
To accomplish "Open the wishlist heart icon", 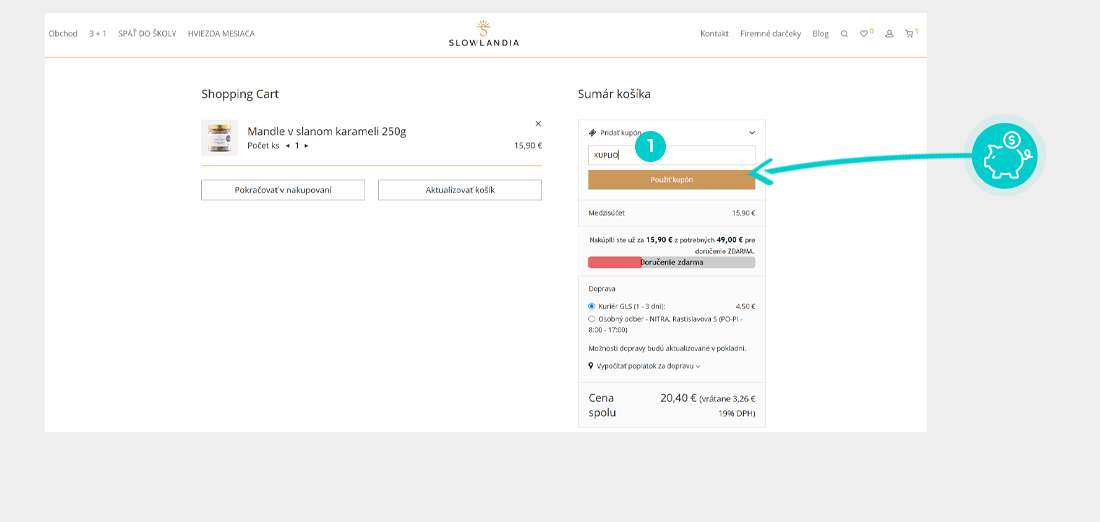I will [865, 34].
